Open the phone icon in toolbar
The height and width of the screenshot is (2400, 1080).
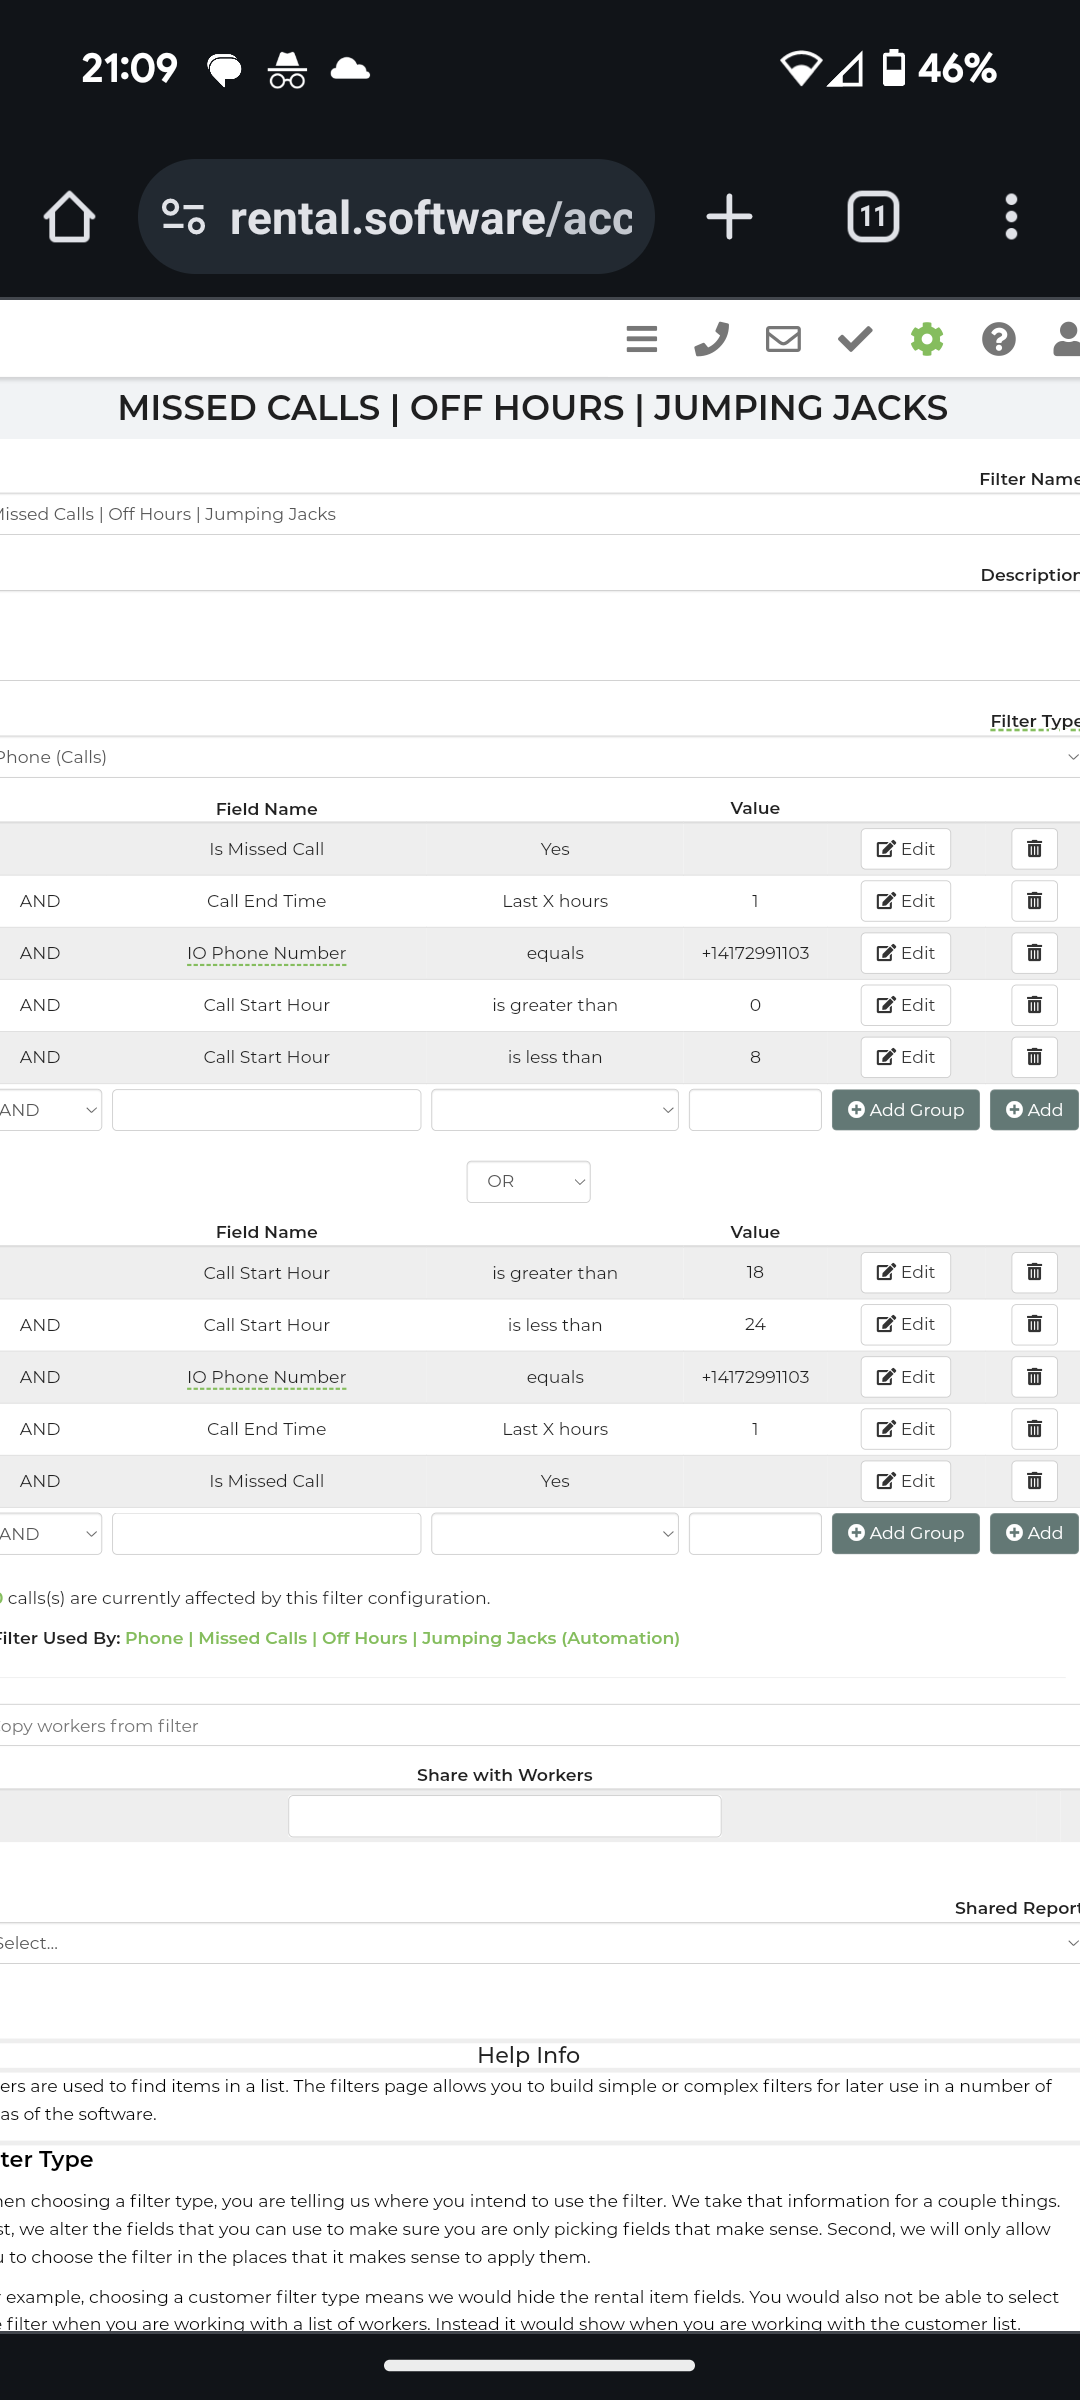tap(711, 340)
